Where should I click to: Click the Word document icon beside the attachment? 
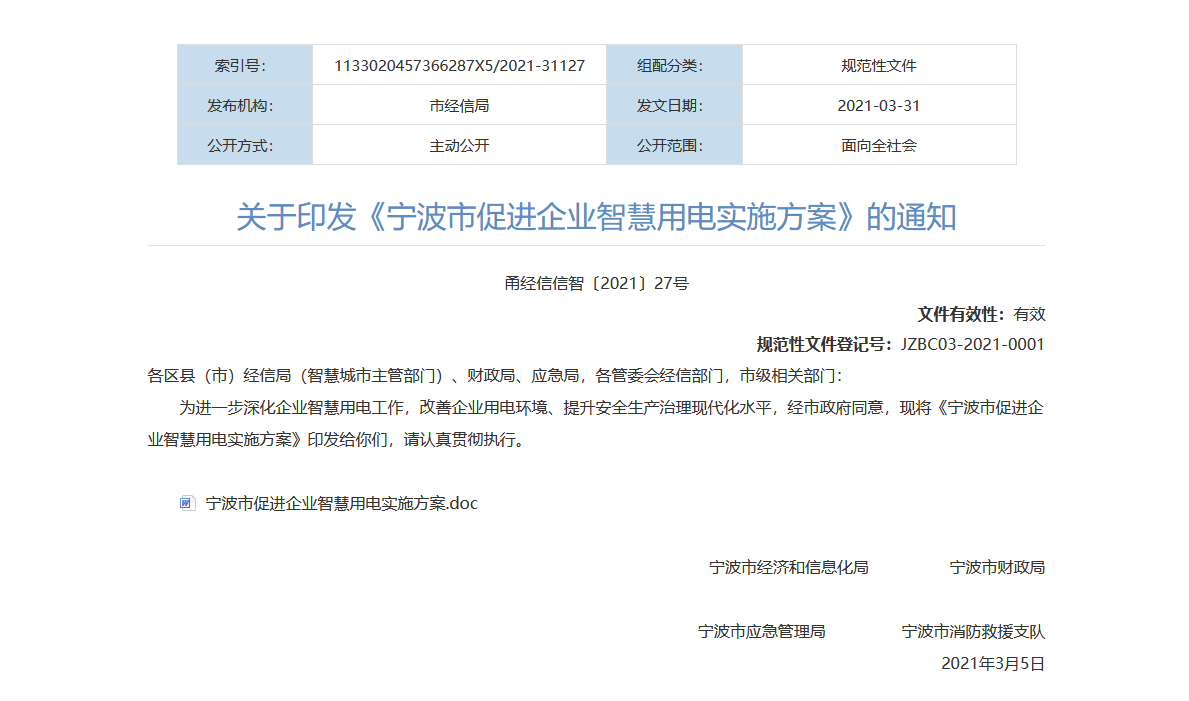pyautogui.click(x=186, y=504)
